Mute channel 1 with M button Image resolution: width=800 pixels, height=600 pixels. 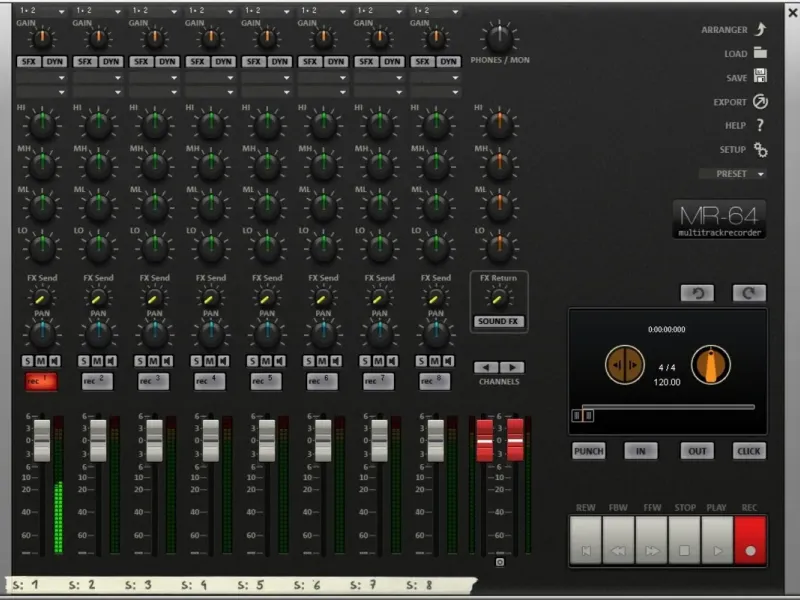[41, 361]
